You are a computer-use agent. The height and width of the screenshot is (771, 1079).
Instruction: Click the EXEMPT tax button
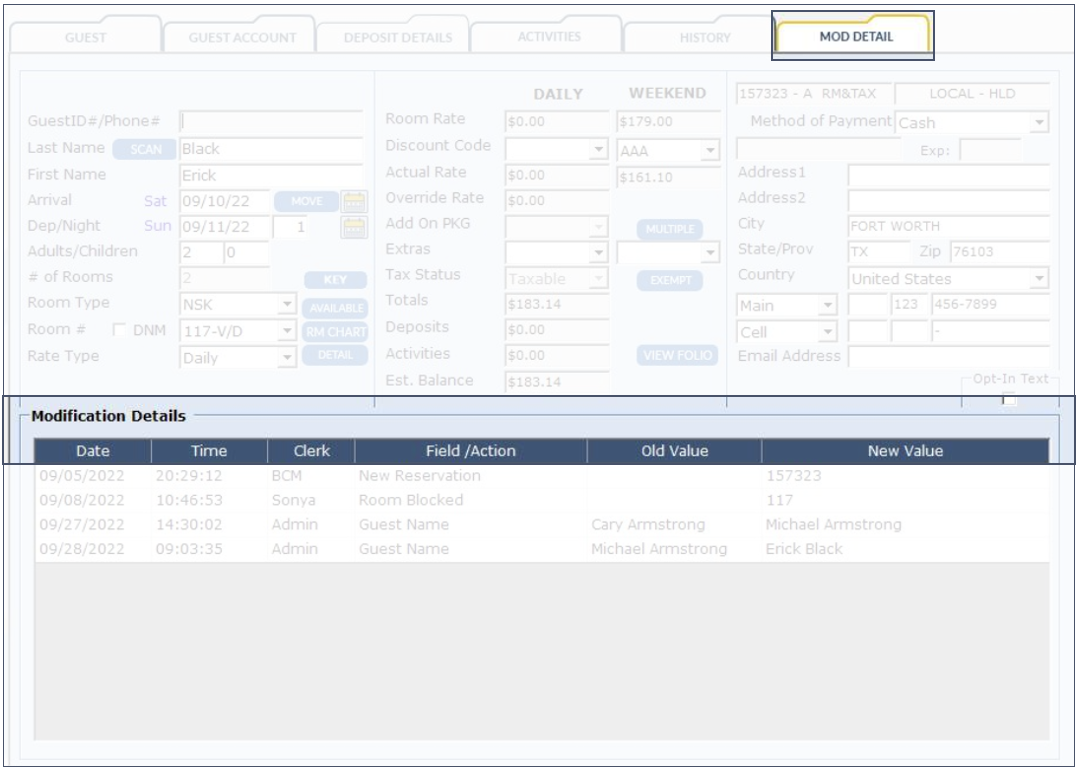click(x=670, y=281)
